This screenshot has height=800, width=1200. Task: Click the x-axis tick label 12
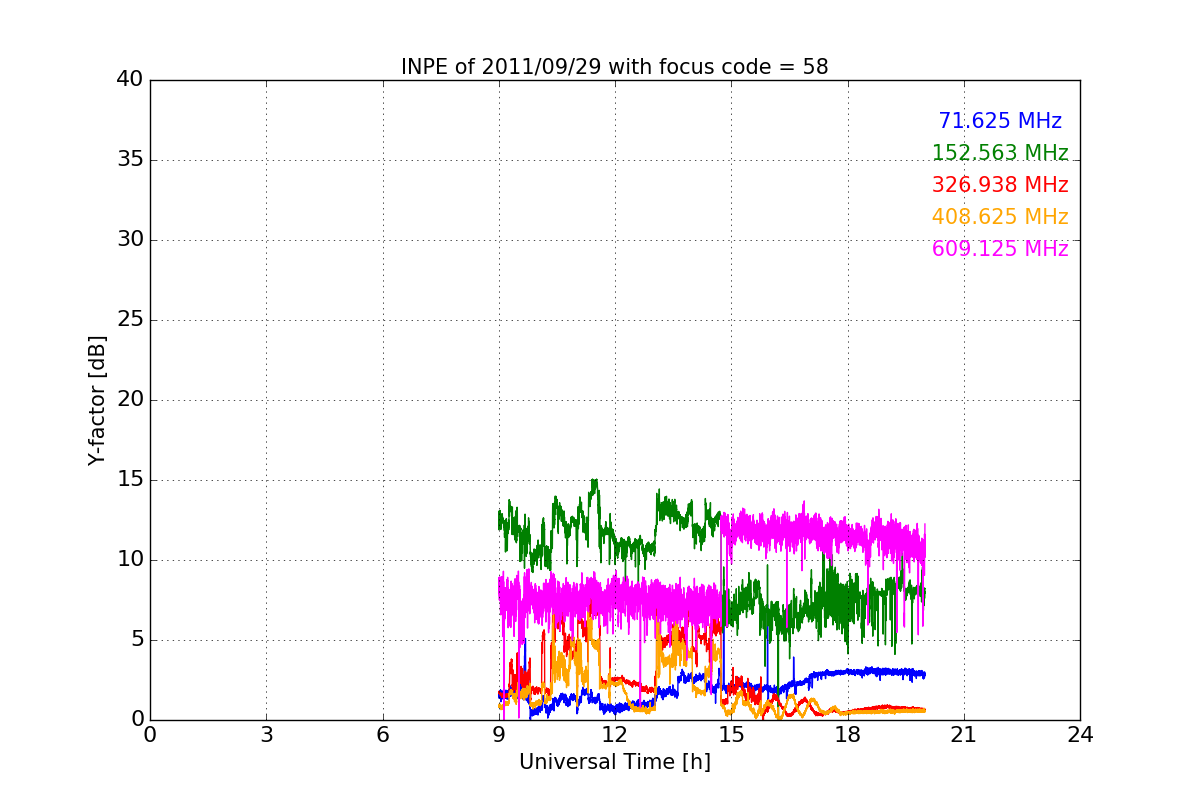[615, 735]
